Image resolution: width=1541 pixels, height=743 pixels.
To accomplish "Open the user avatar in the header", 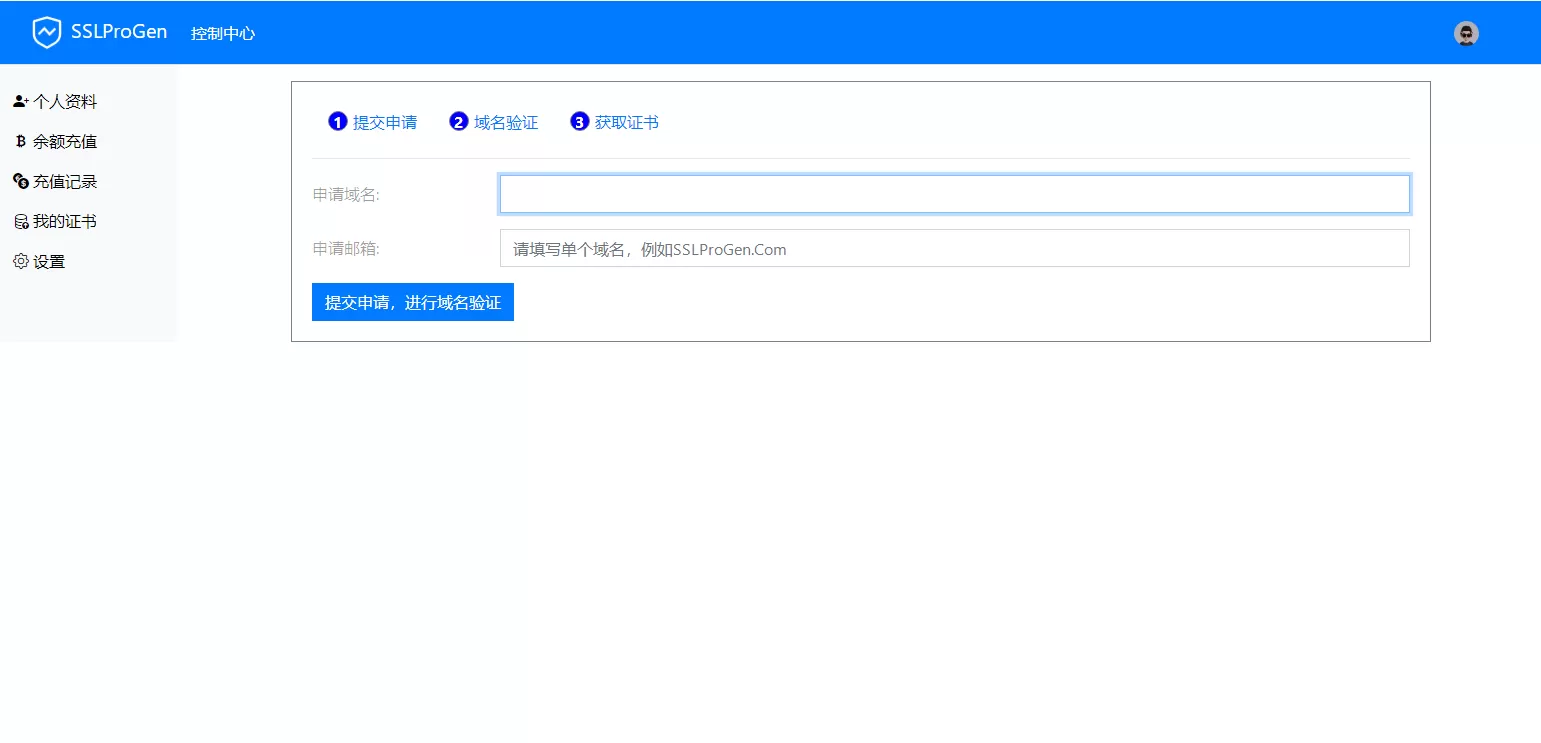I will click(1466, 34).
